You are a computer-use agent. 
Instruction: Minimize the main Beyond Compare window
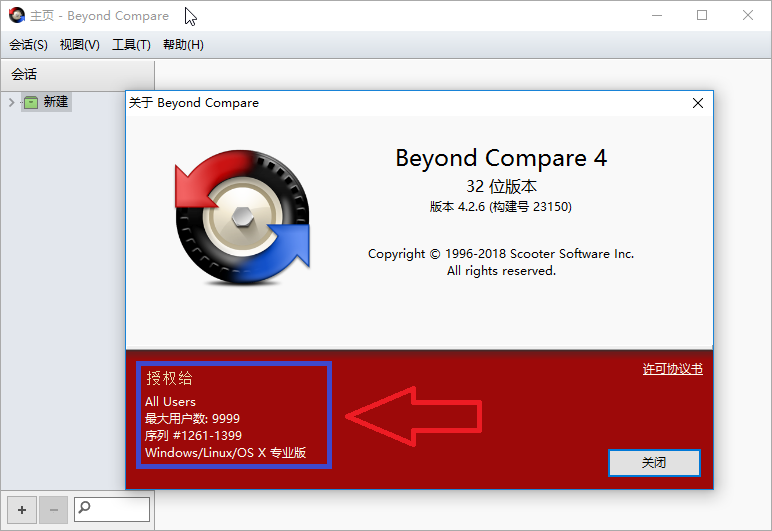pos(656,16)
